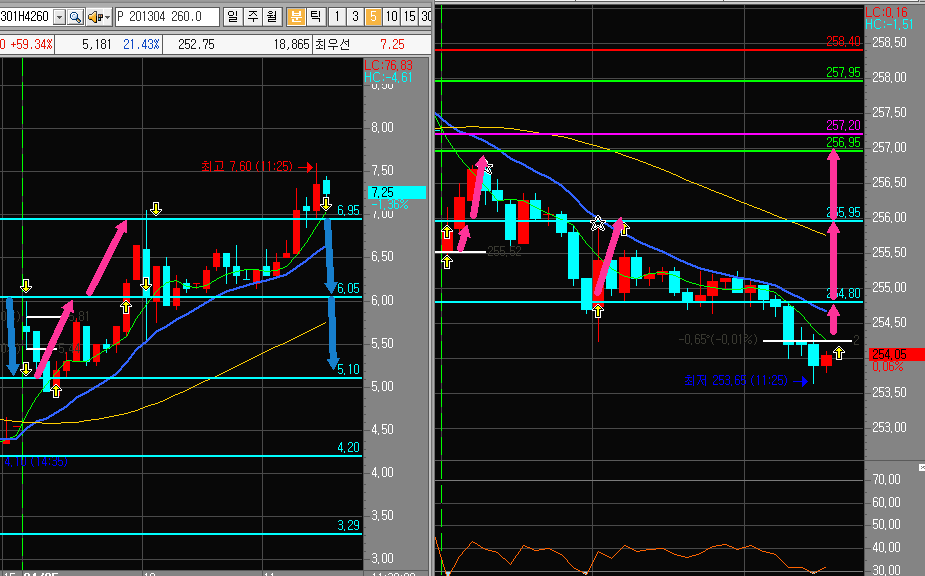The image size is (925, 576).
Task: Click the star marker on the right chart
Action: tap(598, 223)
